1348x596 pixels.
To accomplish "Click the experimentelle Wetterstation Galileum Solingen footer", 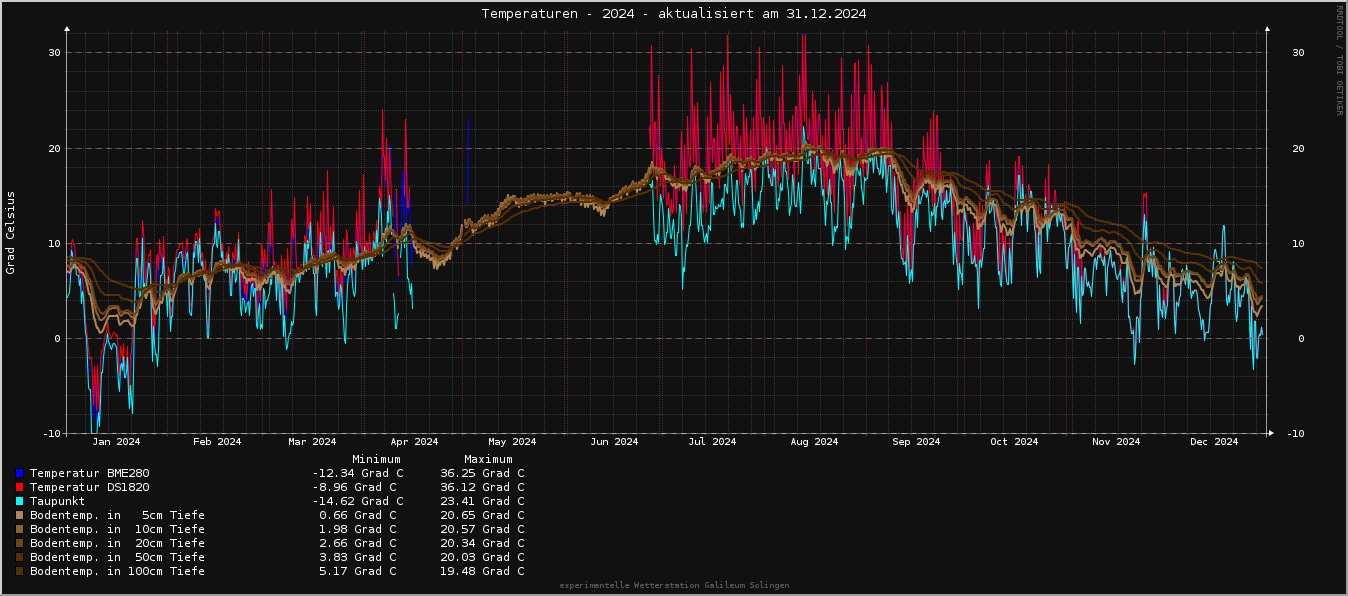I will [x=674, y=585].
